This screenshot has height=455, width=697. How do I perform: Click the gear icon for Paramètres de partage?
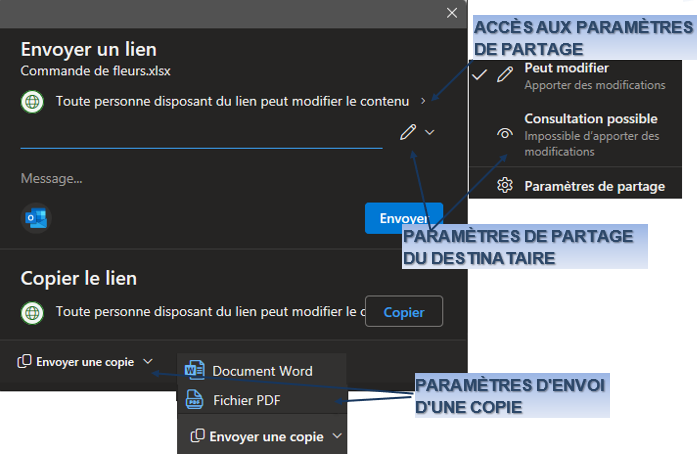[505, 185]
